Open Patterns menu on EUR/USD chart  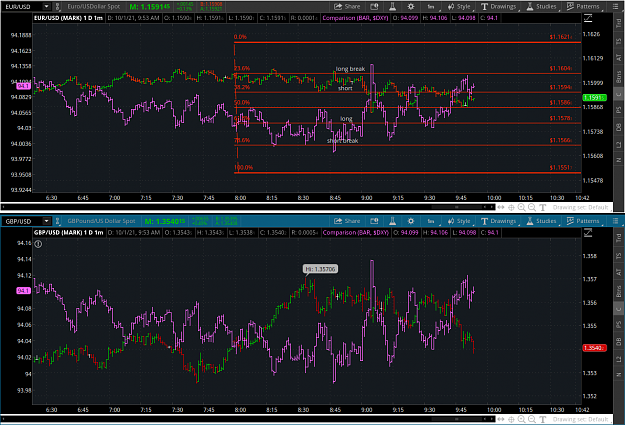click(584, 6)
